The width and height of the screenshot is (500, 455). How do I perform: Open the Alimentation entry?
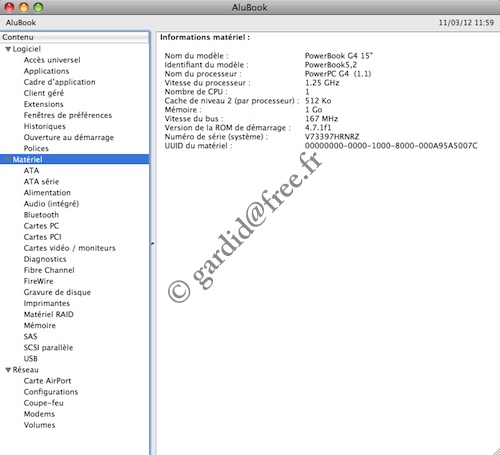point(47,193)
